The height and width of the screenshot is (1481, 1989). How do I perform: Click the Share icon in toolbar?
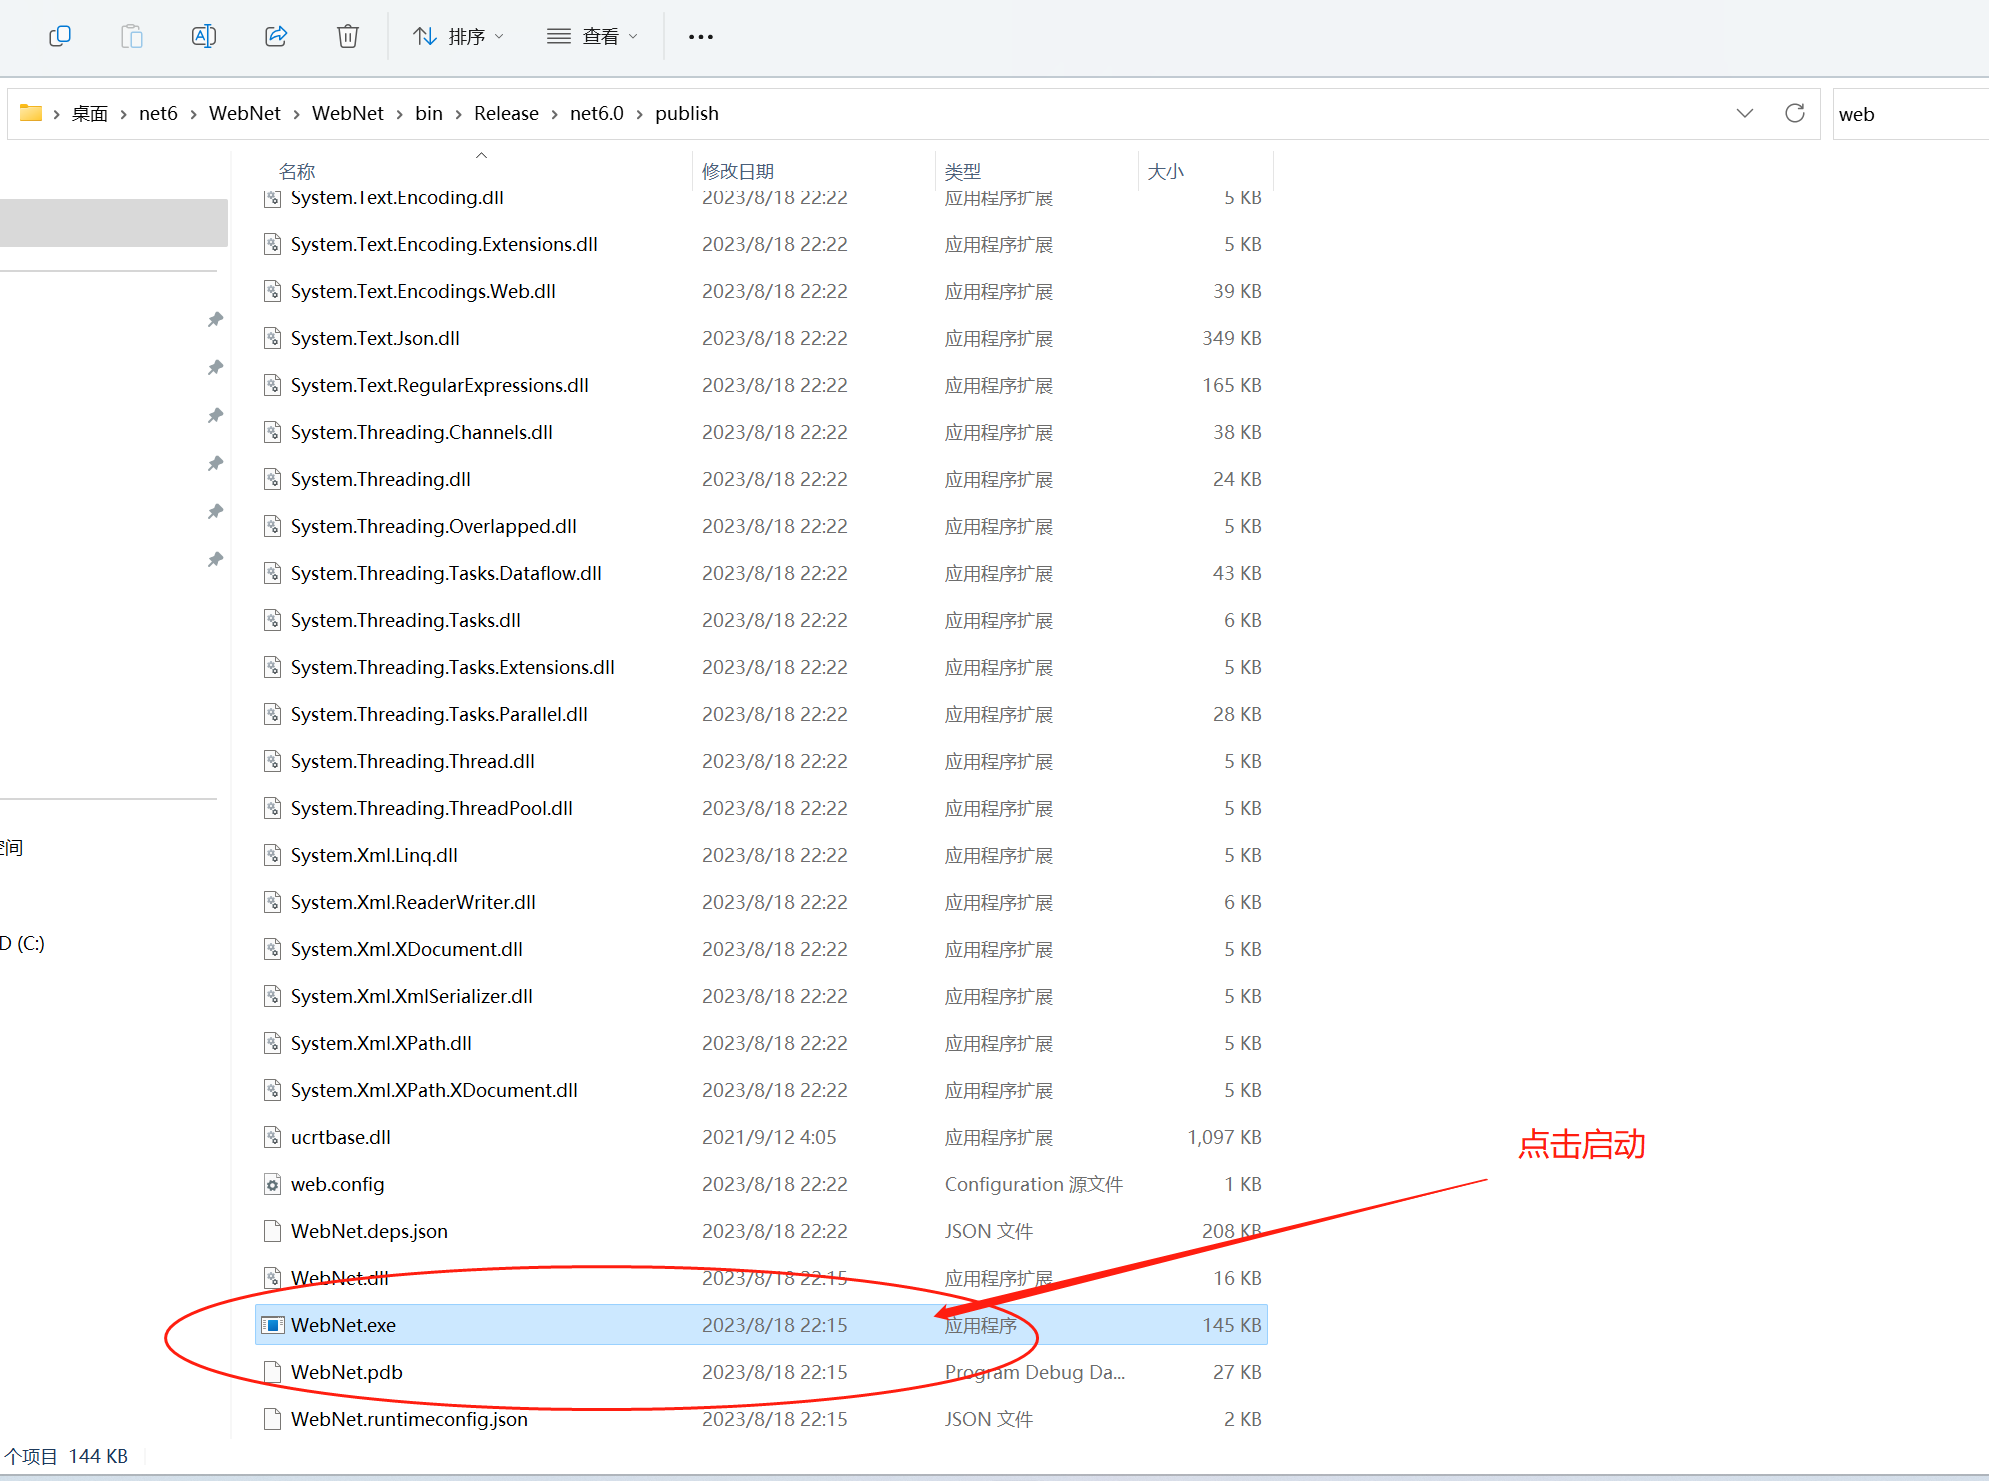[x=276, y=36]
